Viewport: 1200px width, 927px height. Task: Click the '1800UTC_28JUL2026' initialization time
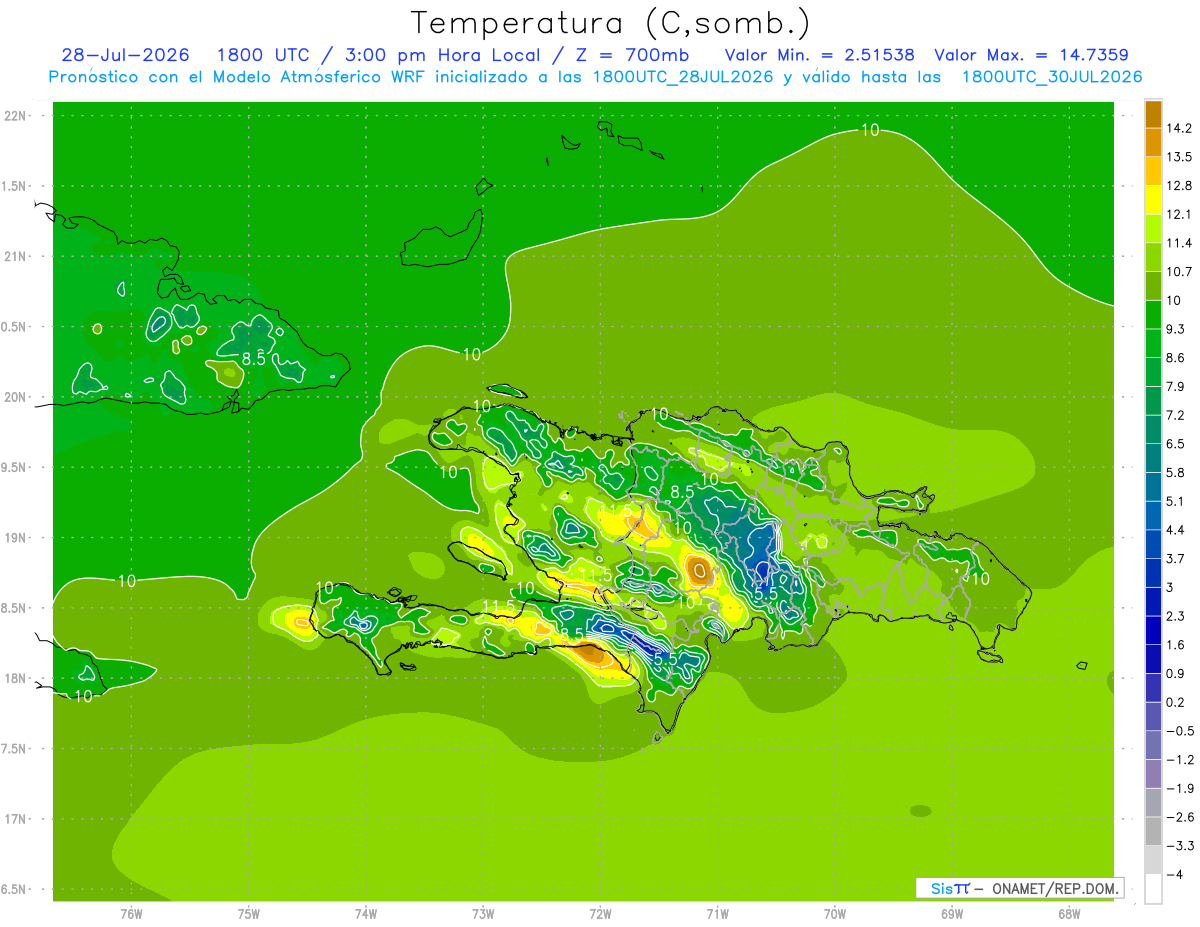[683, 77]
